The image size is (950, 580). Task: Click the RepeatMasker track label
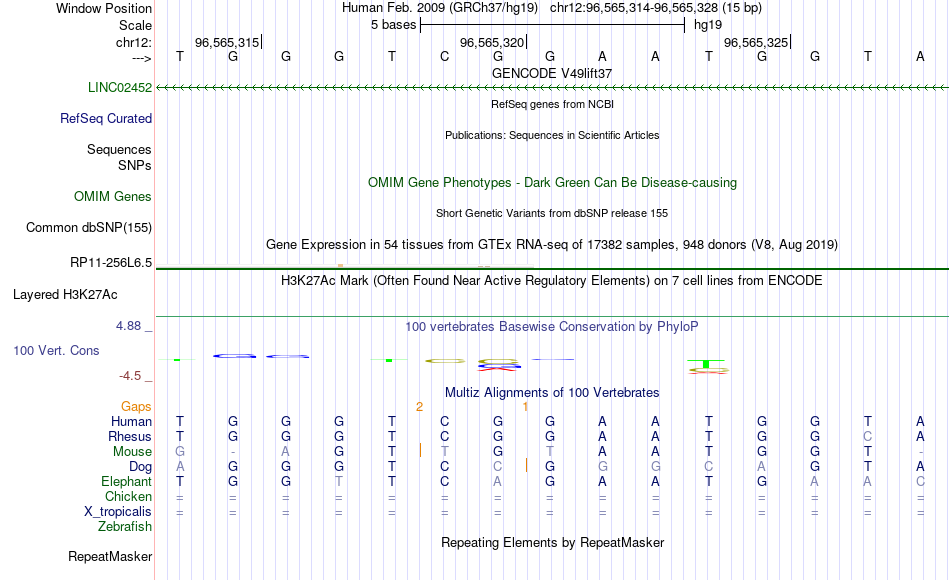110,556
